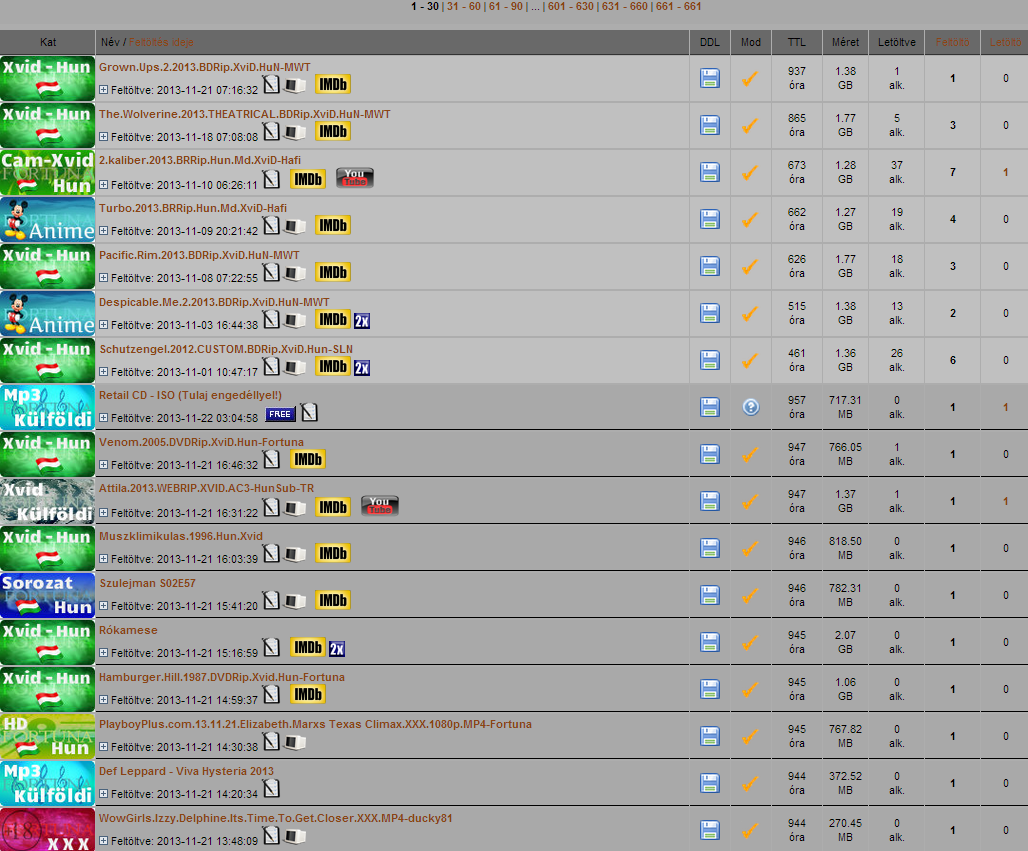Go to last page 661 - 661

[679, 7]
